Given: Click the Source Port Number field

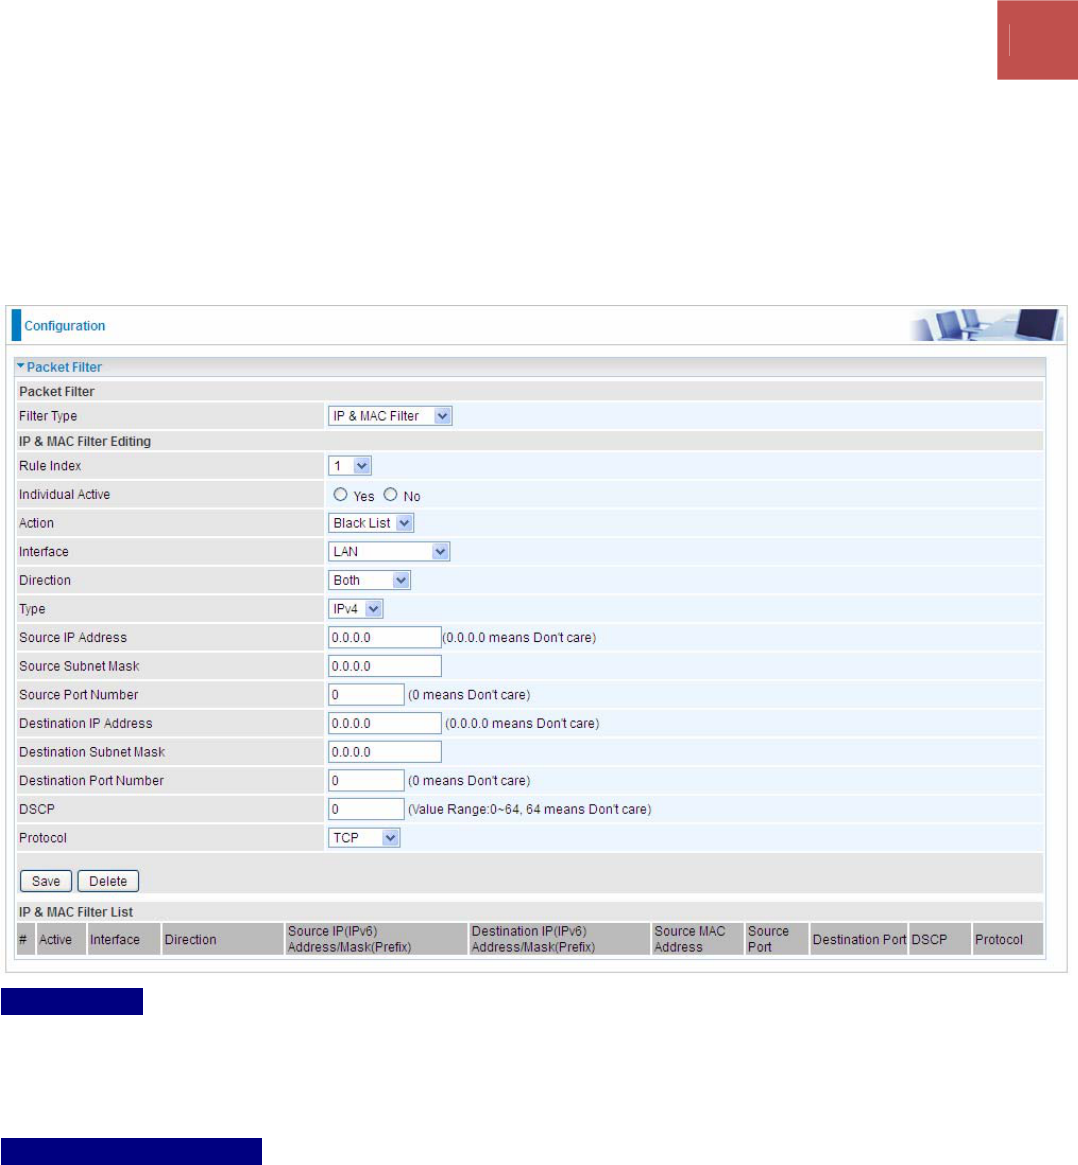Looking at the screenshot, I should [x=366, y=695].
